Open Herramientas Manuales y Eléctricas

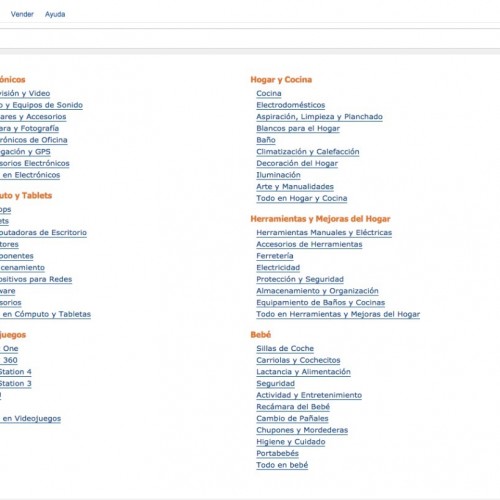pyautogui.click(x=324, y=232)
